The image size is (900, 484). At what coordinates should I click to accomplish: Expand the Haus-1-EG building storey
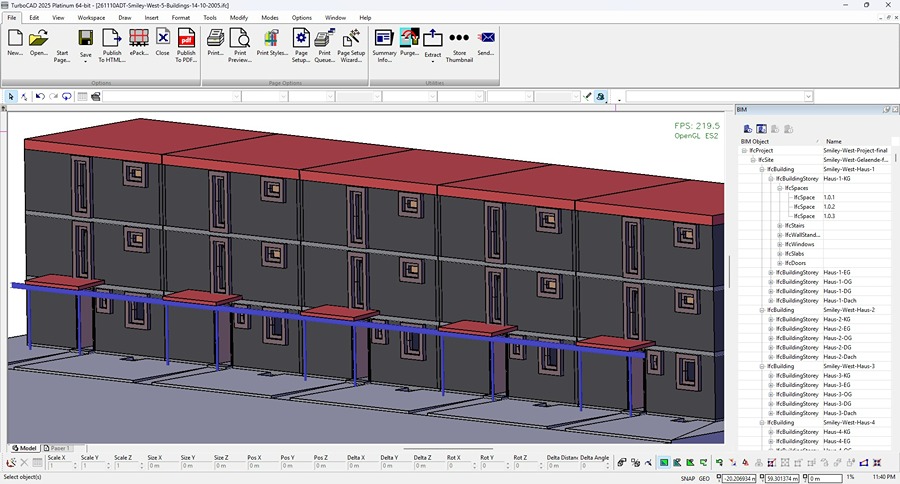point(771,273)
